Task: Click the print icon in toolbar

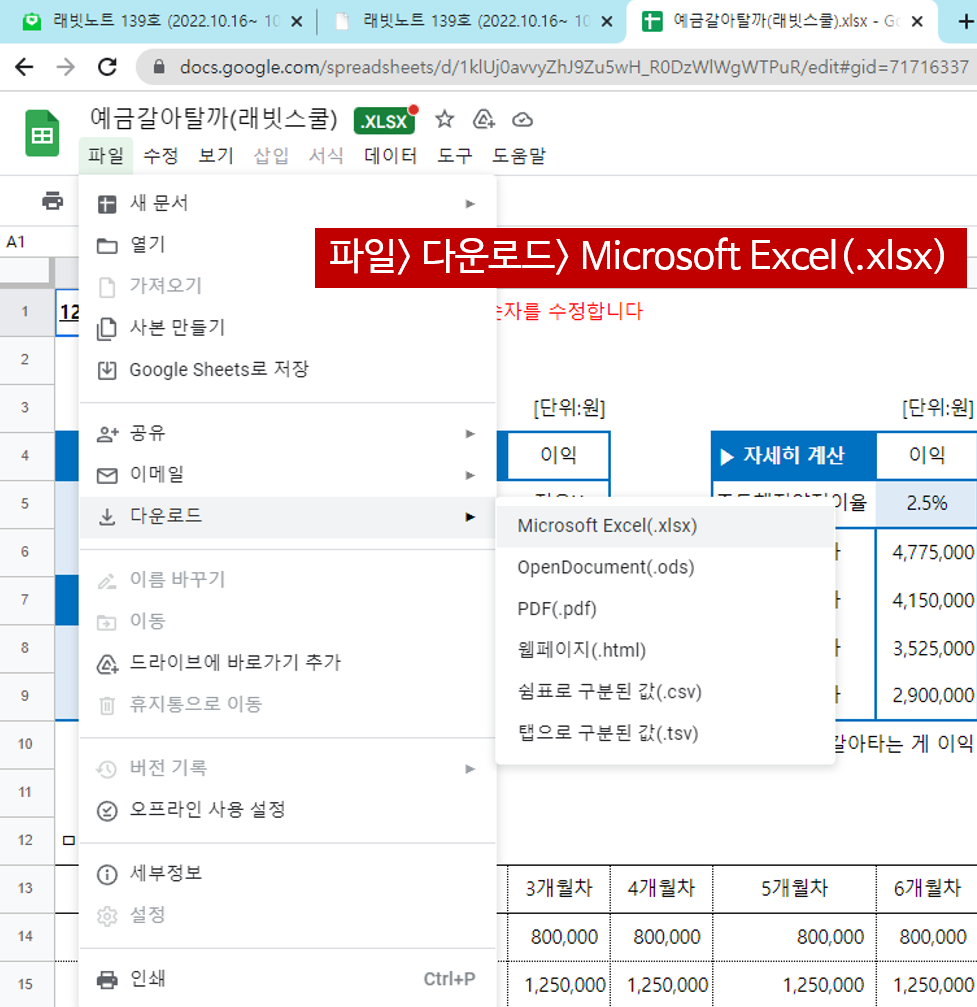Action: coord(53,201)
